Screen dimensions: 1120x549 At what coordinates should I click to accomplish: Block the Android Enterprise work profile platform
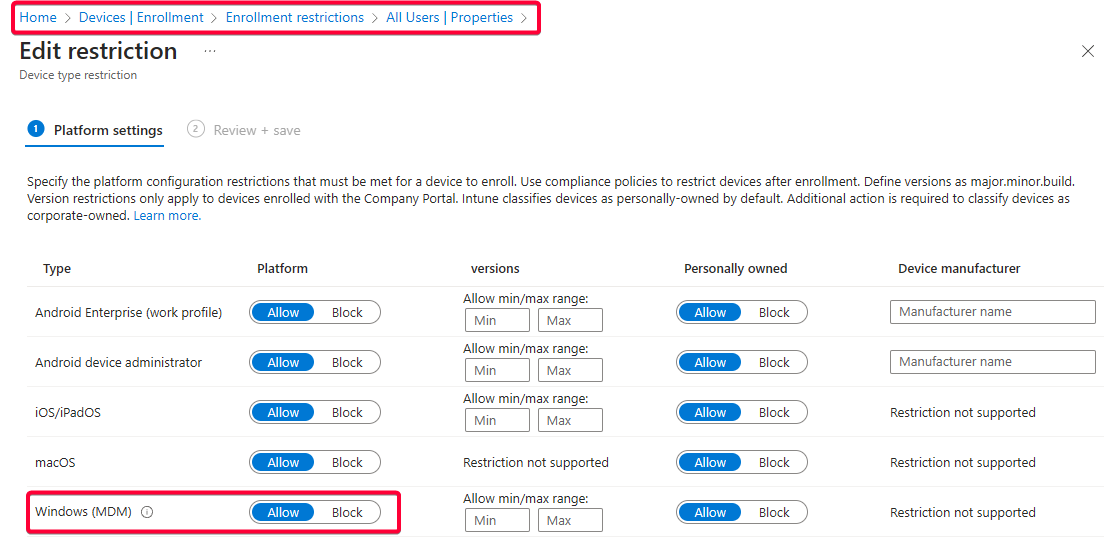coord(347,312)
